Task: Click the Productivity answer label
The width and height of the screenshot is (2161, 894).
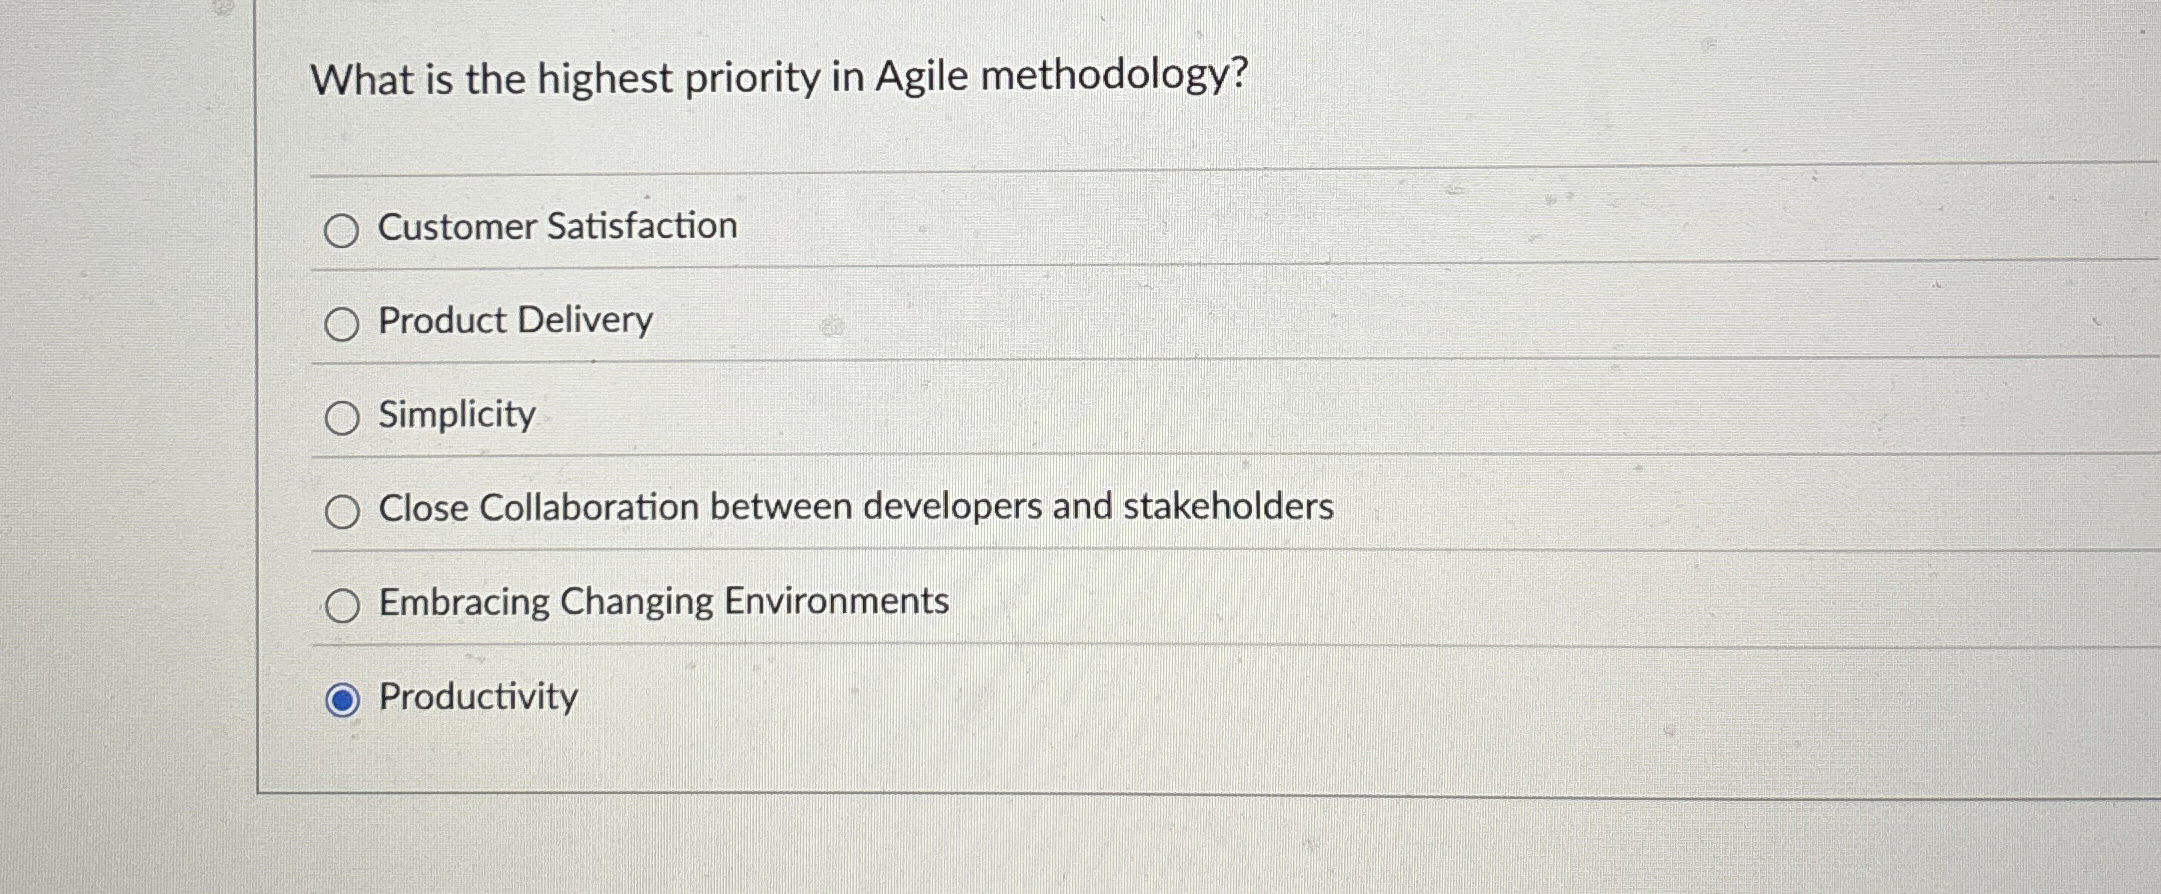Action: coord(477,697)
